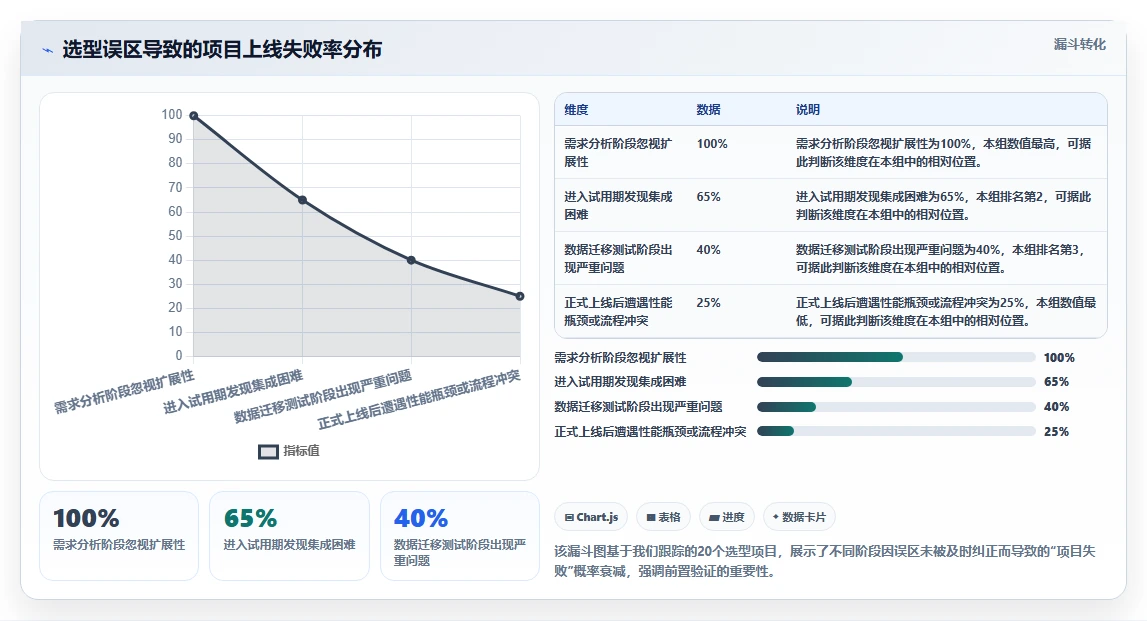Click the chart axis label 进入试用期发现集成困难
Image resolution: width=1147 pixels, height=621 pixels.
pyautogui.click(x=233, y=391)
